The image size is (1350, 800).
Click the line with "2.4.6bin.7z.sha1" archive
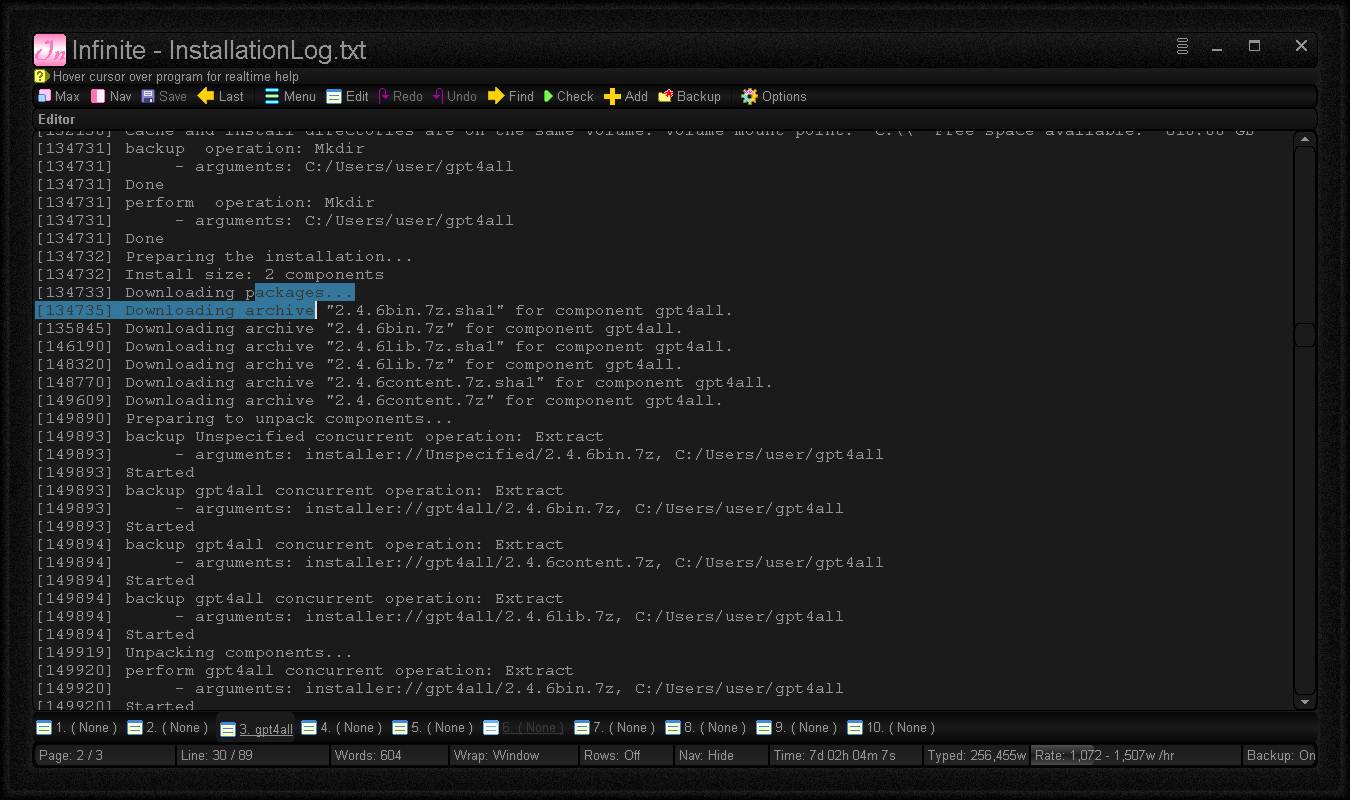(x=385, y=310)
